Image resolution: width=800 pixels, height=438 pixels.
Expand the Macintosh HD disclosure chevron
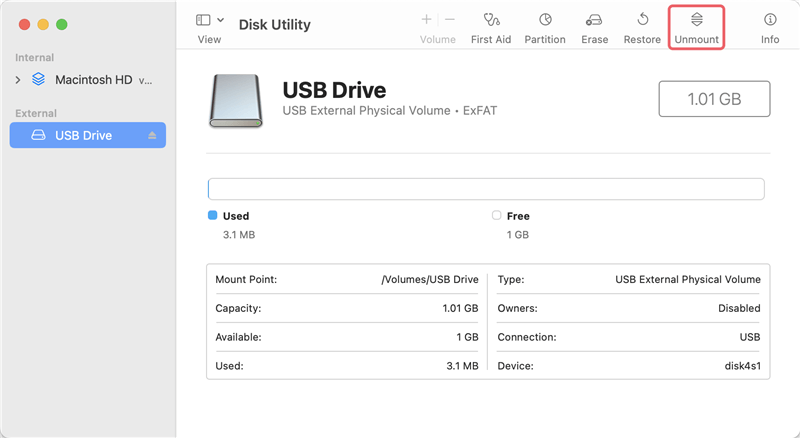coord(18,80)
